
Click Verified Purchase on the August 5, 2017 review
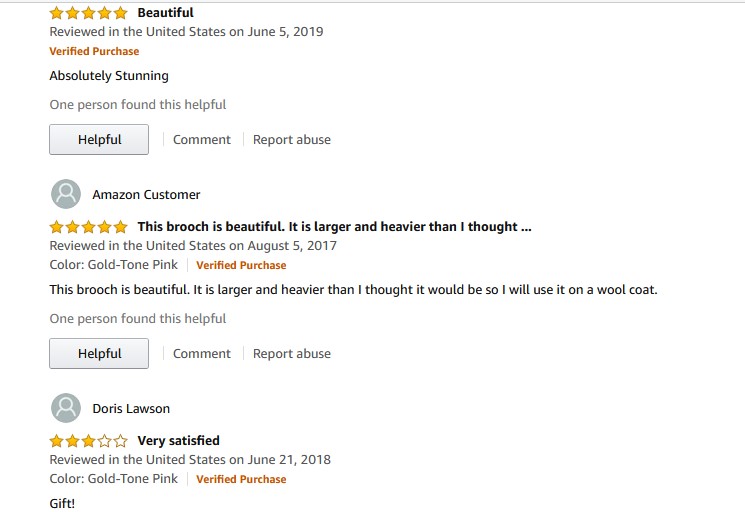[x=241, y=266]
